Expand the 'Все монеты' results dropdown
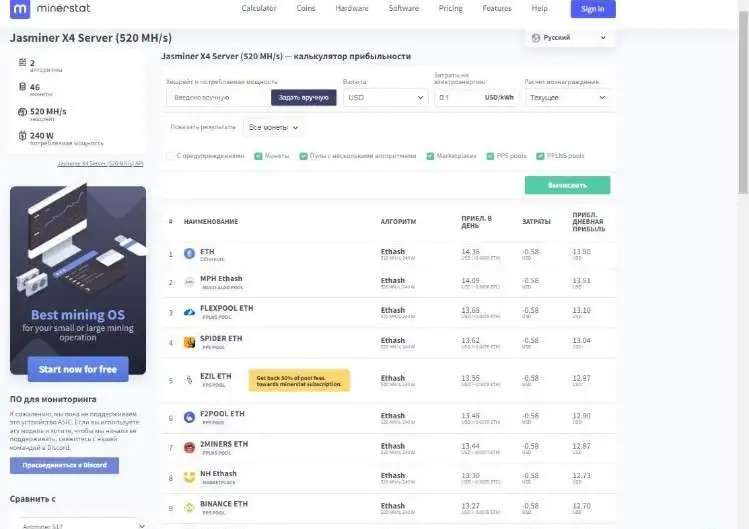The image size is (749, 529). coord(273,128)
